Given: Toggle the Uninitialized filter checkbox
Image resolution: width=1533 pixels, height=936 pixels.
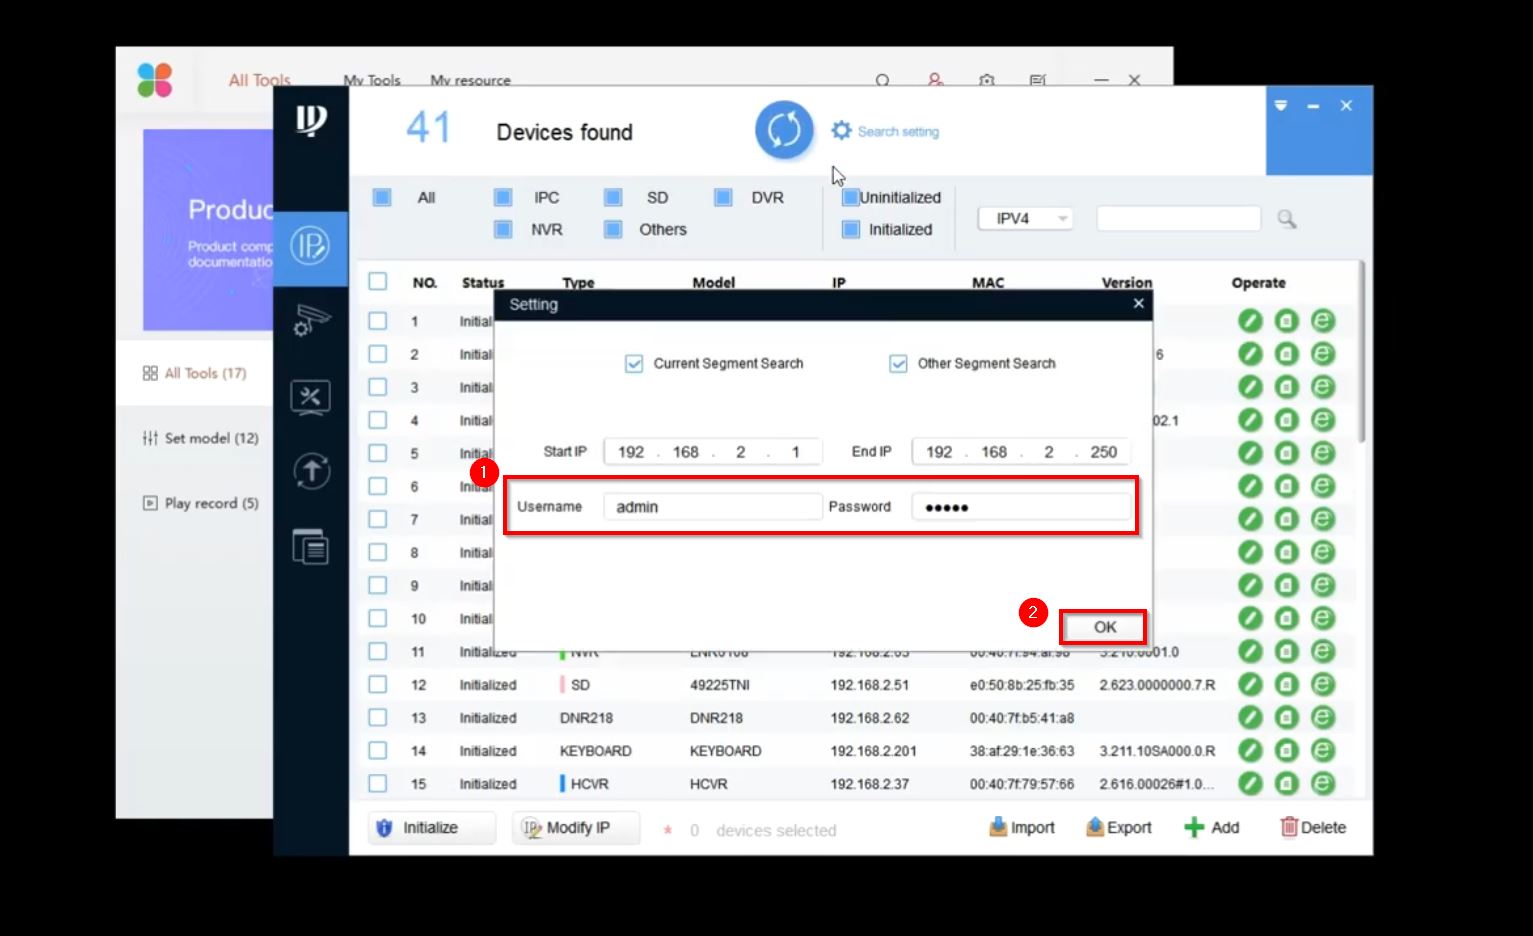Looking at the screenshot, I should click(851, 197).
